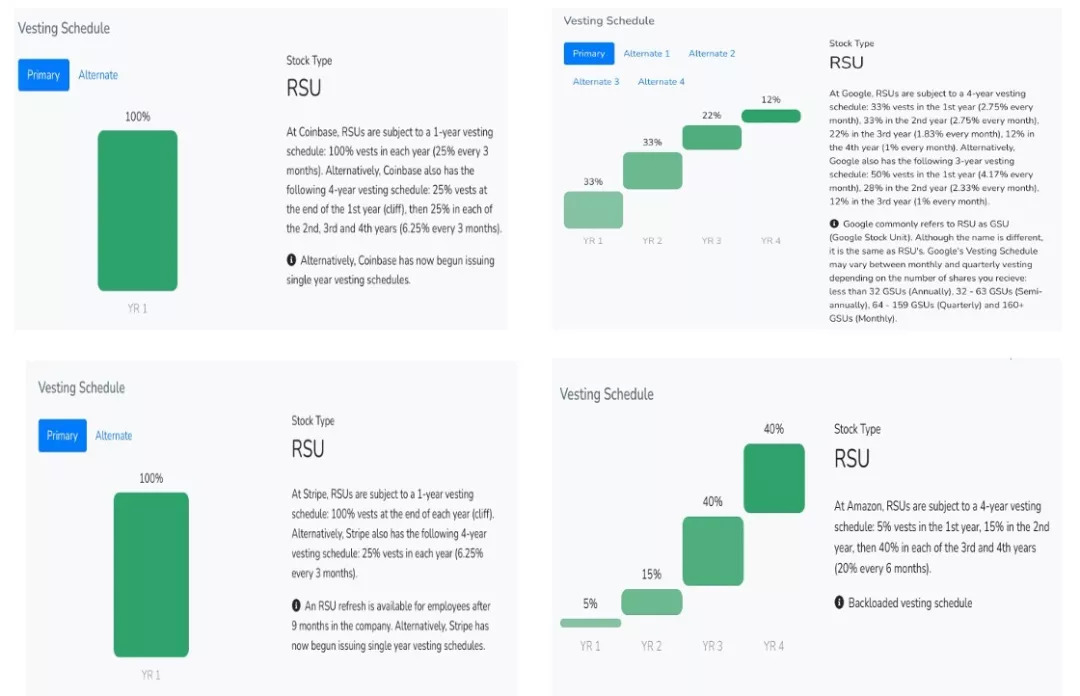Screen dimensions: 1080x696
Task: Click Google's 12% YR 4 vesting bar
Action: pyautogui.click(x=770, y=116)
